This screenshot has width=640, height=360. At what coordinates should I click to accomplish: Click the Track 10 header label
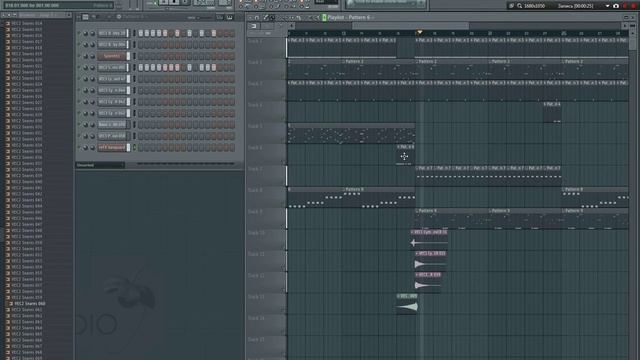(x=256, y=233)
